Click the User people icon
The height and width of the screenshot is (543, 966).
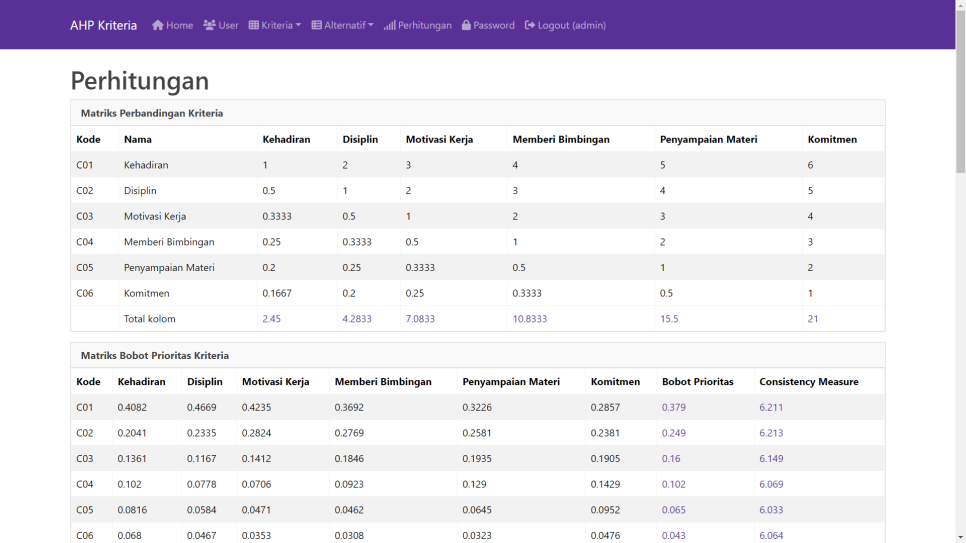pyautogui.click(x=210, y=25)
